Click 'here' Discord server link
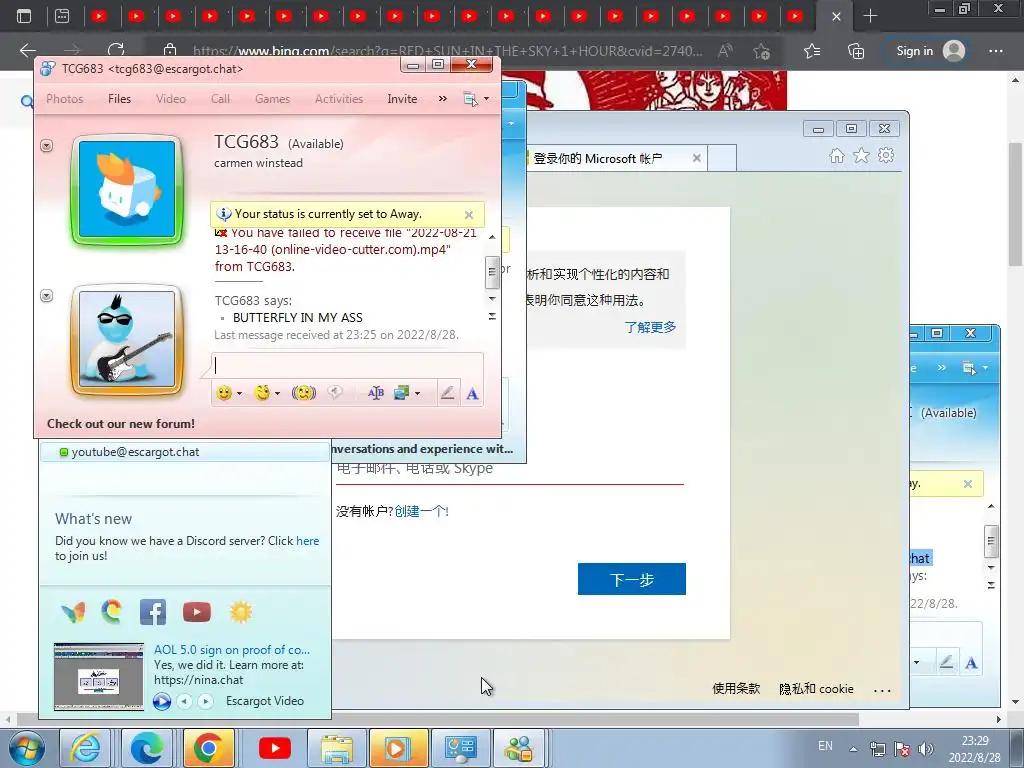 click(x=308, y=541)
